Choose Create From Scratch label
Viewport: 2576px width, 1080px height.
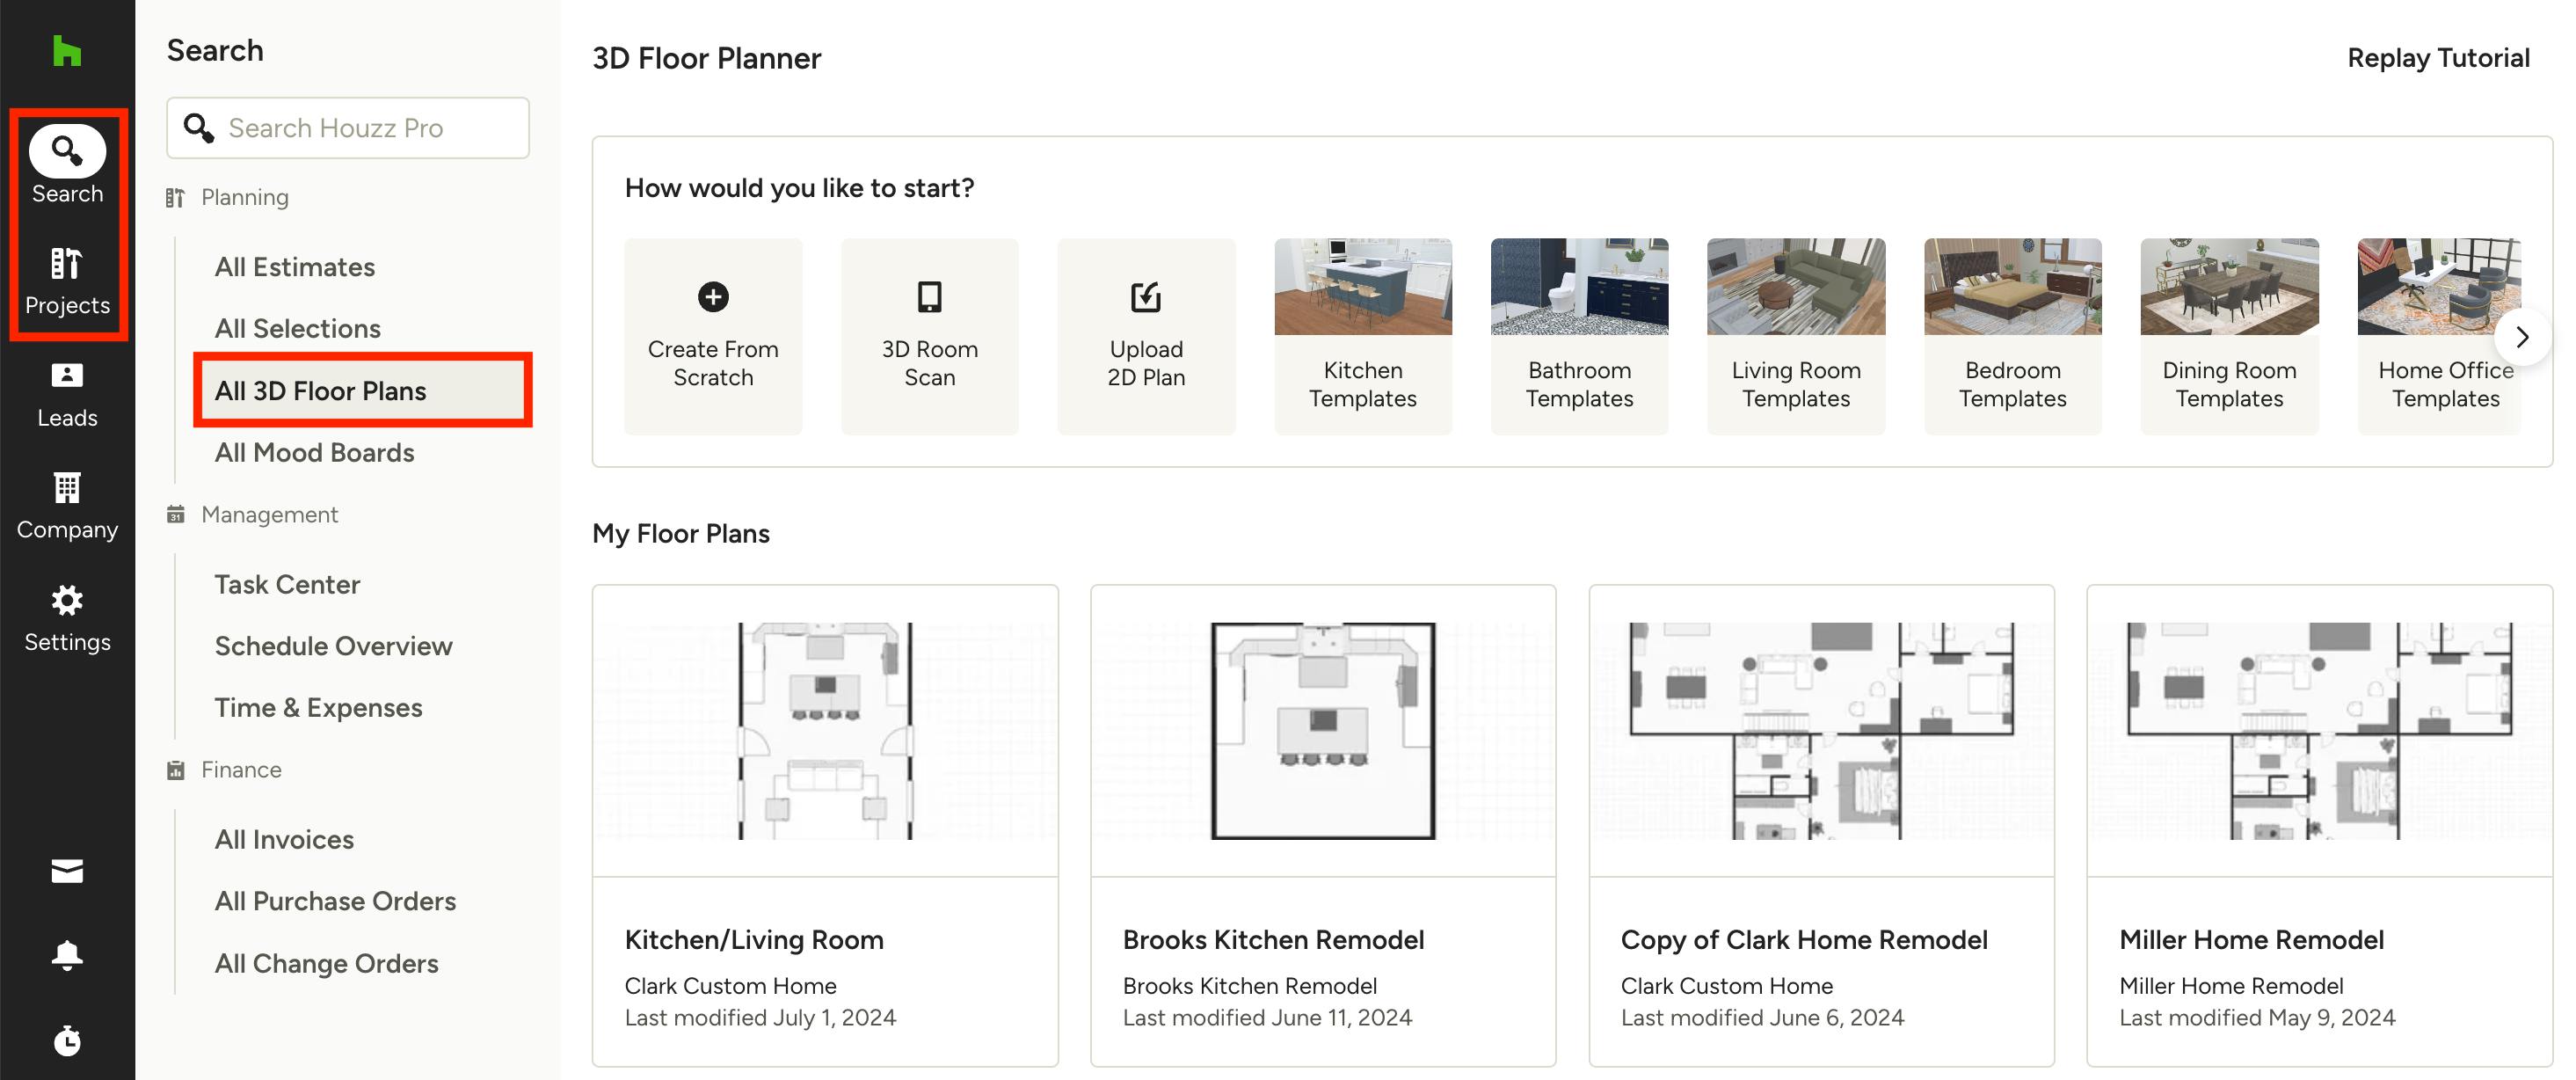pyautogui.click(x=713, y=363)
